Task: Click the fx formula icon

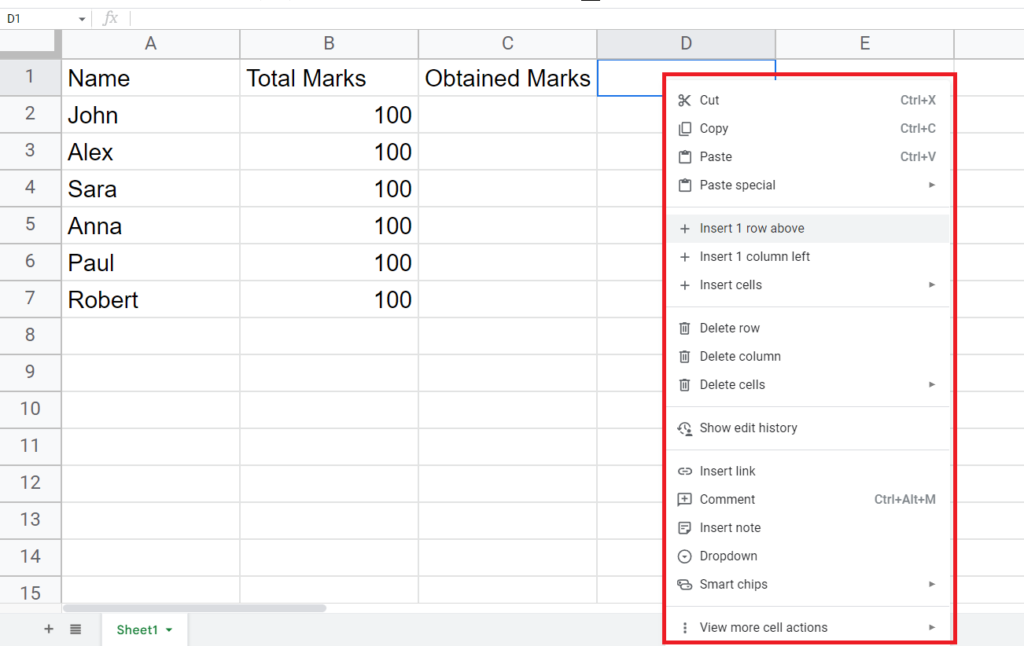Action: (x=110, y=18)
